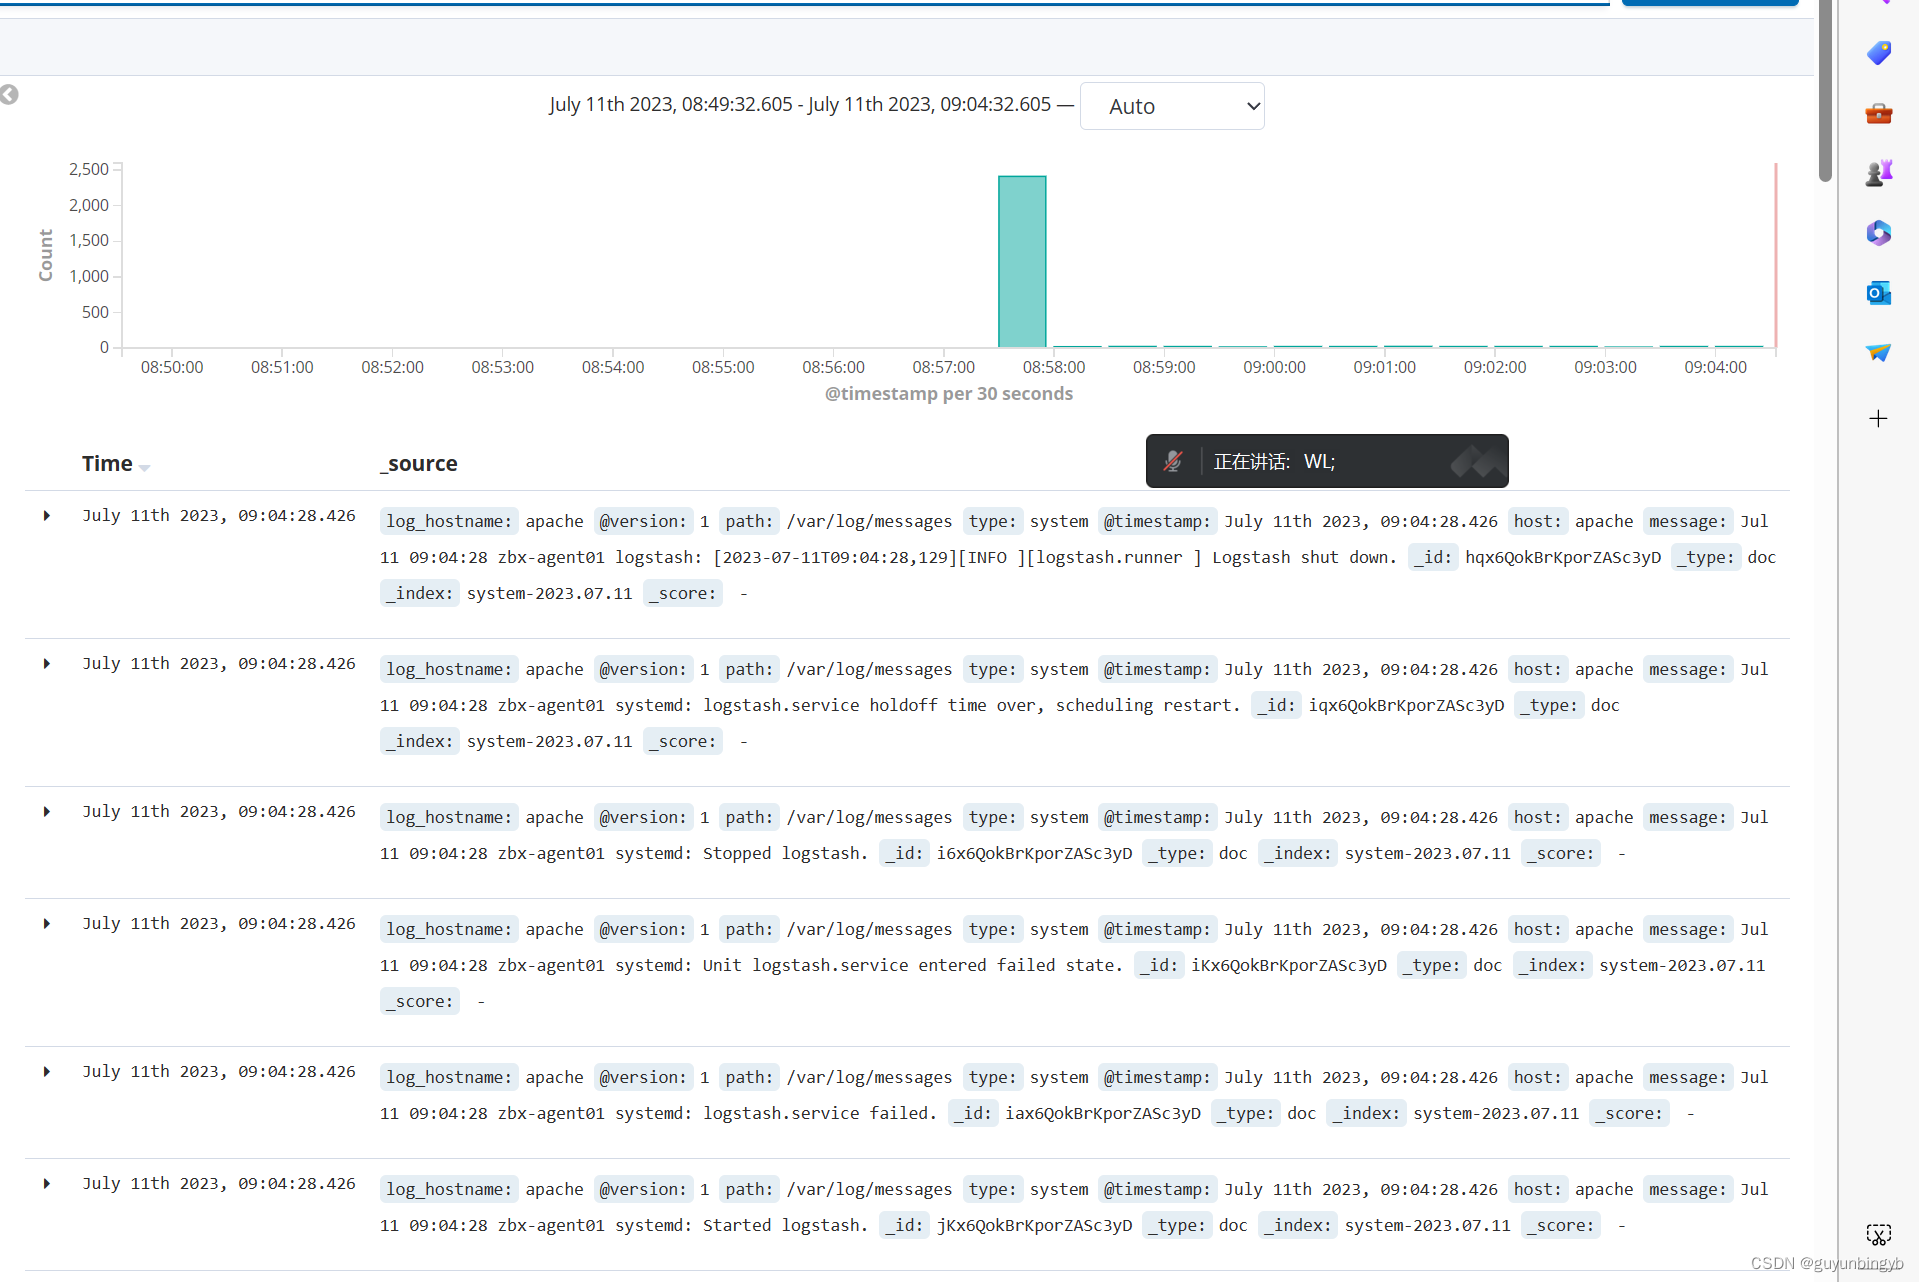Click the id jKx6QokBrKporZASc3yD value
The height and width of the screenshot is (1282, 1919).
(1034, 1226)
